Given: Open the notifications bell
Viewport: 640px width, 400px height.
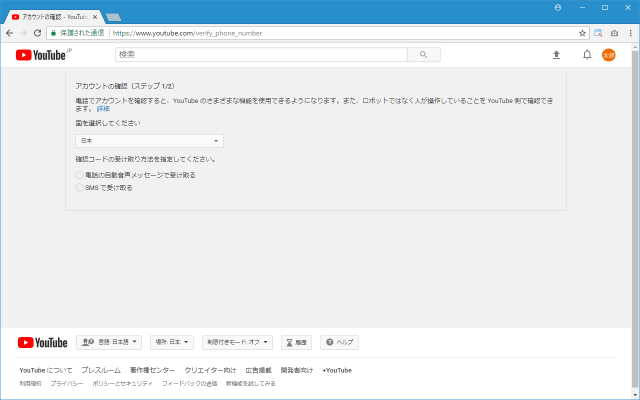Looking at the screenshot, I should 587,55.
